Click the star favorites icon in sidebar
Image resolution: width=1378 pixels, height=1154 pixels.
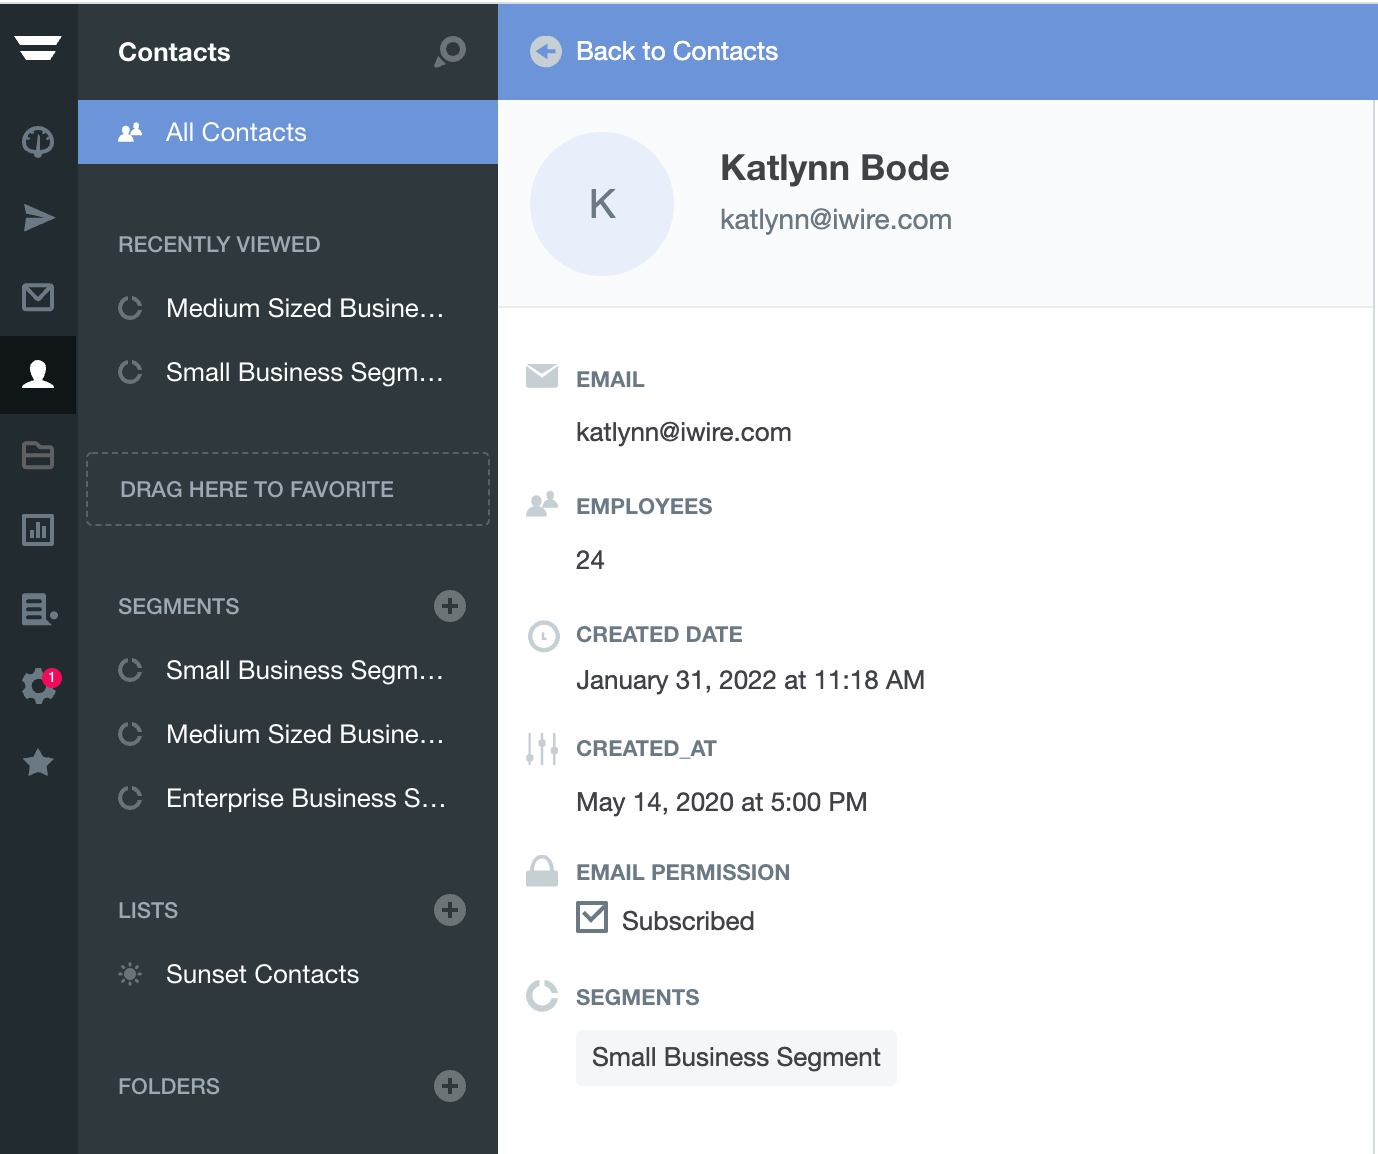point(38,763)
